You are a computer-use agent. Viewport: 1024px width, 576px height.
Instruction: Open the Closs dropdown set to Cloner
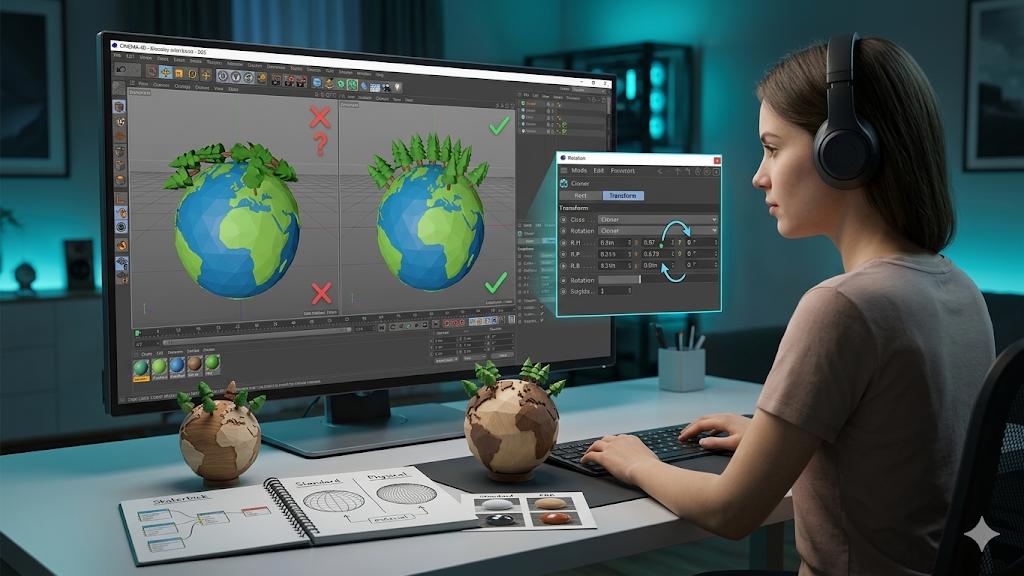(x=656, y=219)
